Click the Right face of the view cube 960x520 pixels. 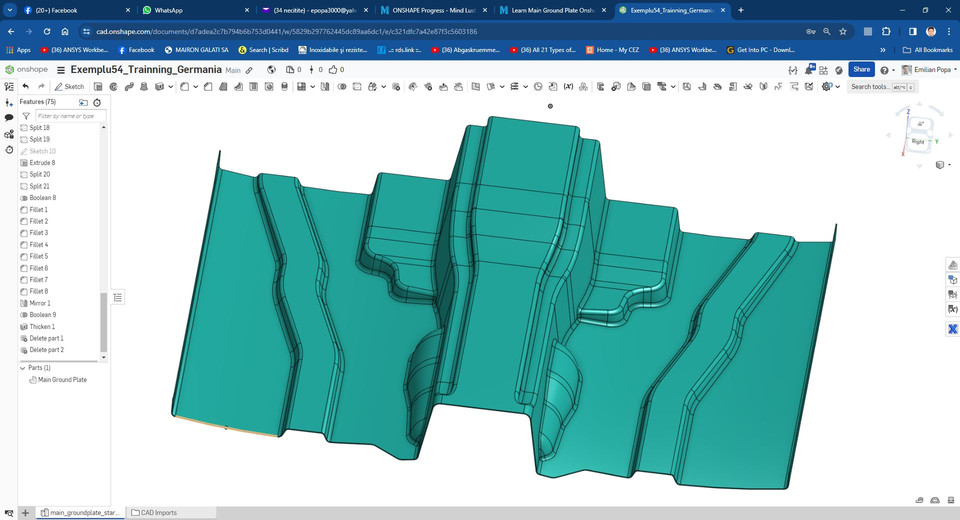918,141
